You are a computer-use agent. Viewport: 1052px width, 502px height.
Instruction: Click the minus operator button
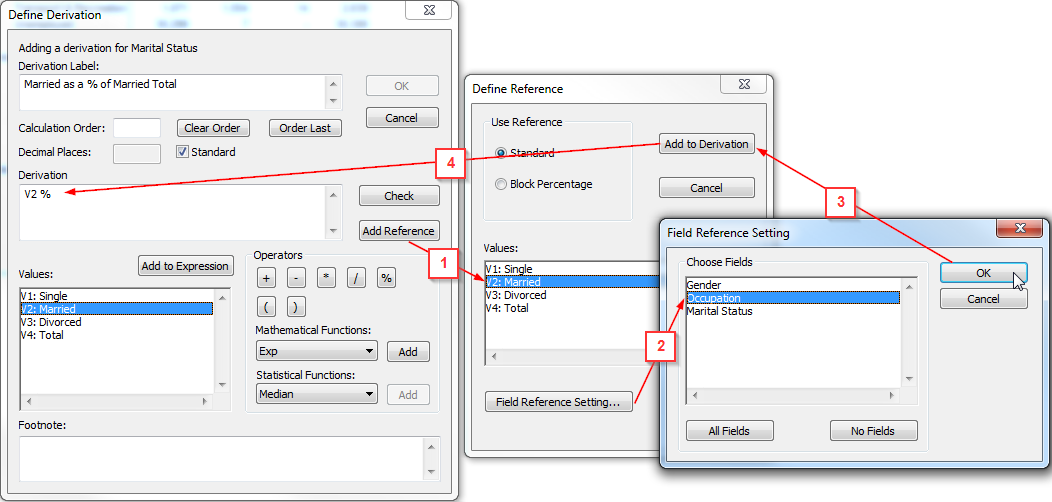point(297,278)
